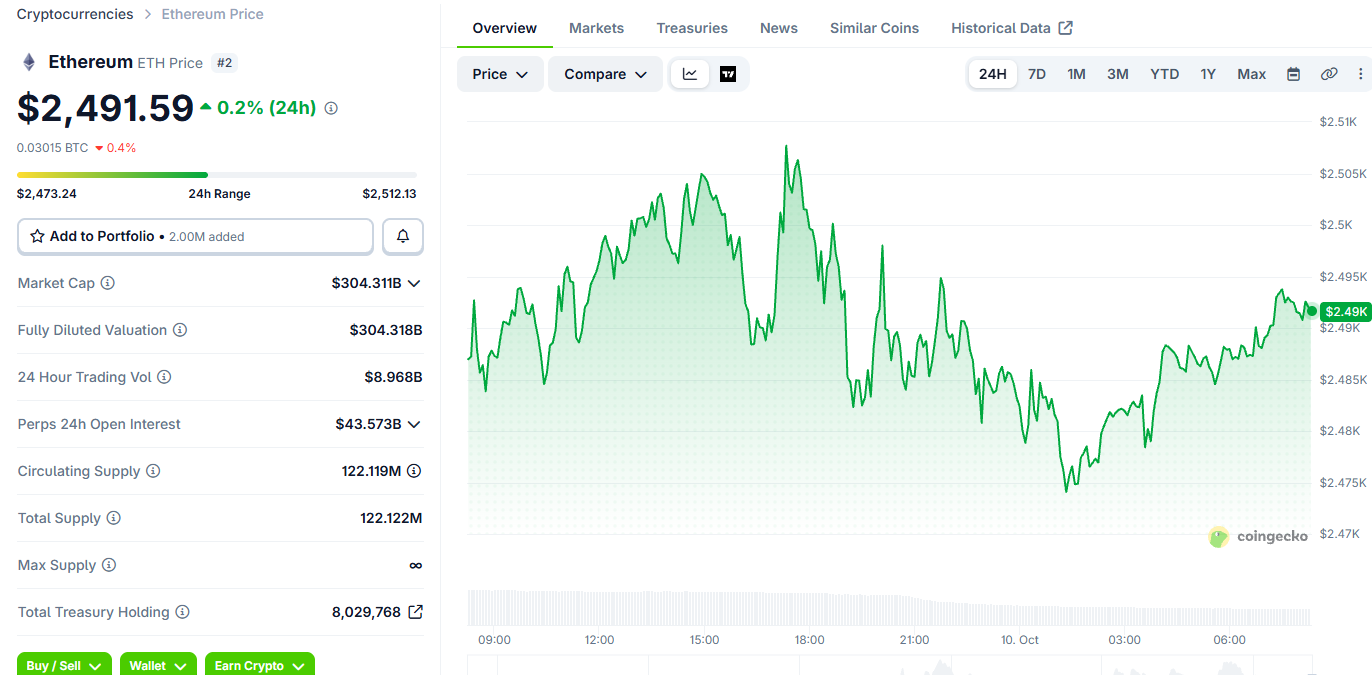This screenshot has height=675, width=1372.
Task: Open the Earn Crypto dropdown
Action: (x=260, y=665)
